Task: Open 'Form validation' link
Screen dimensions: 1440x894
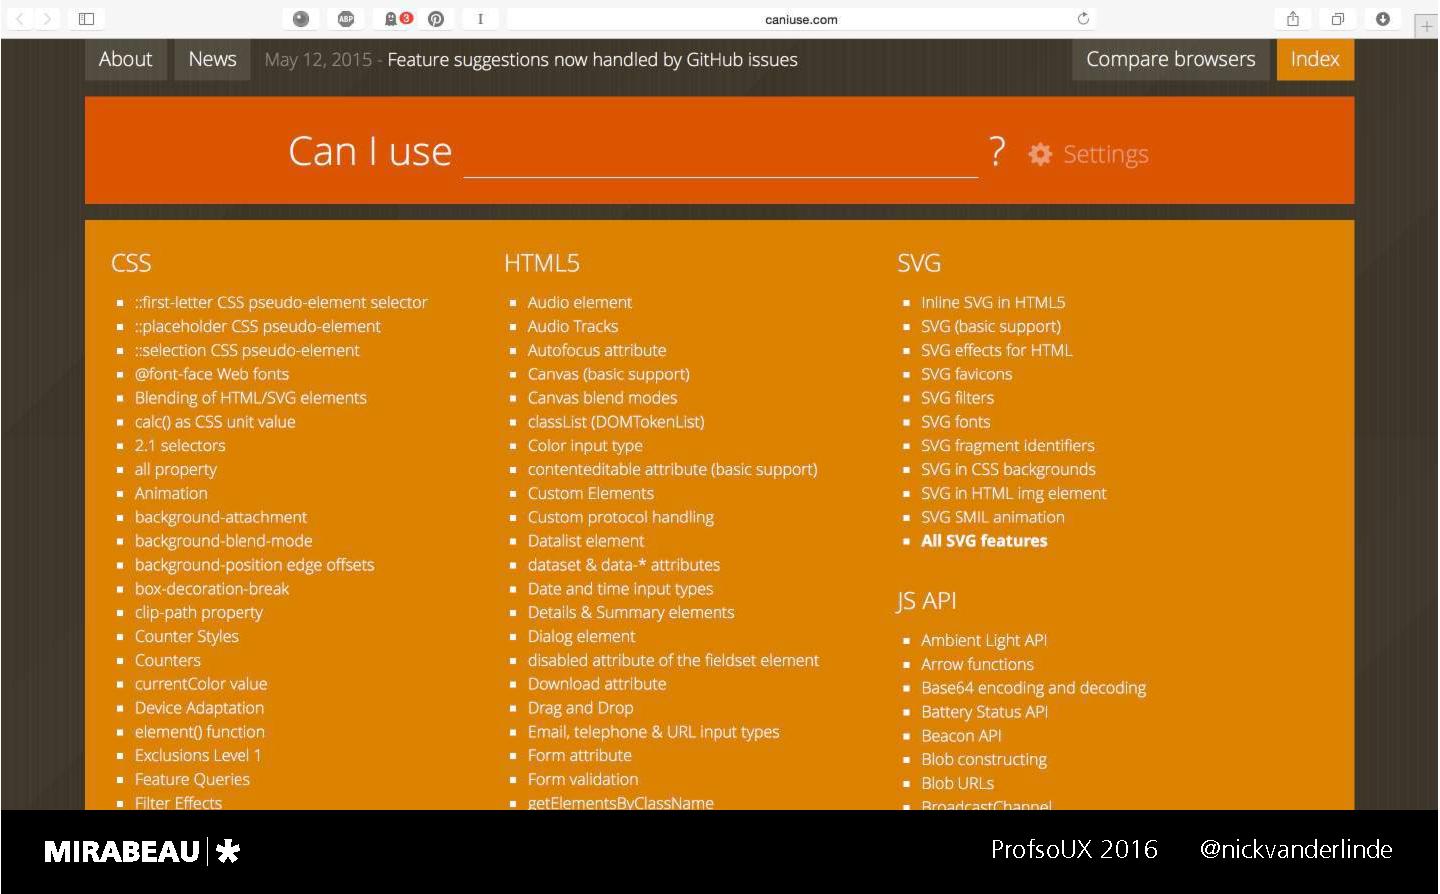Action: click(x=583, y=779)
